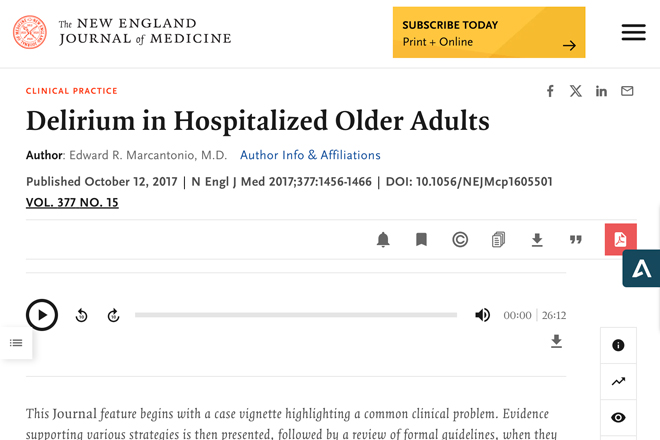Image resolution: width=660 pixels, height=440 pixels.
Task: Share article on X
Action: 576,91
